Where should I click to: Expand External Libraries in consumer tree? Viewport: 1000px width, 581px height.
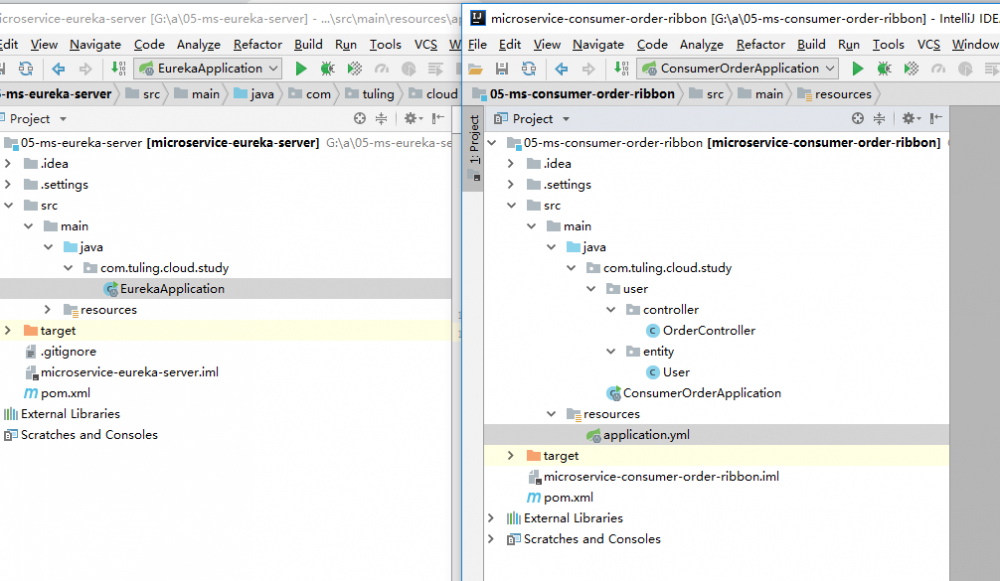tap(491, 518)
